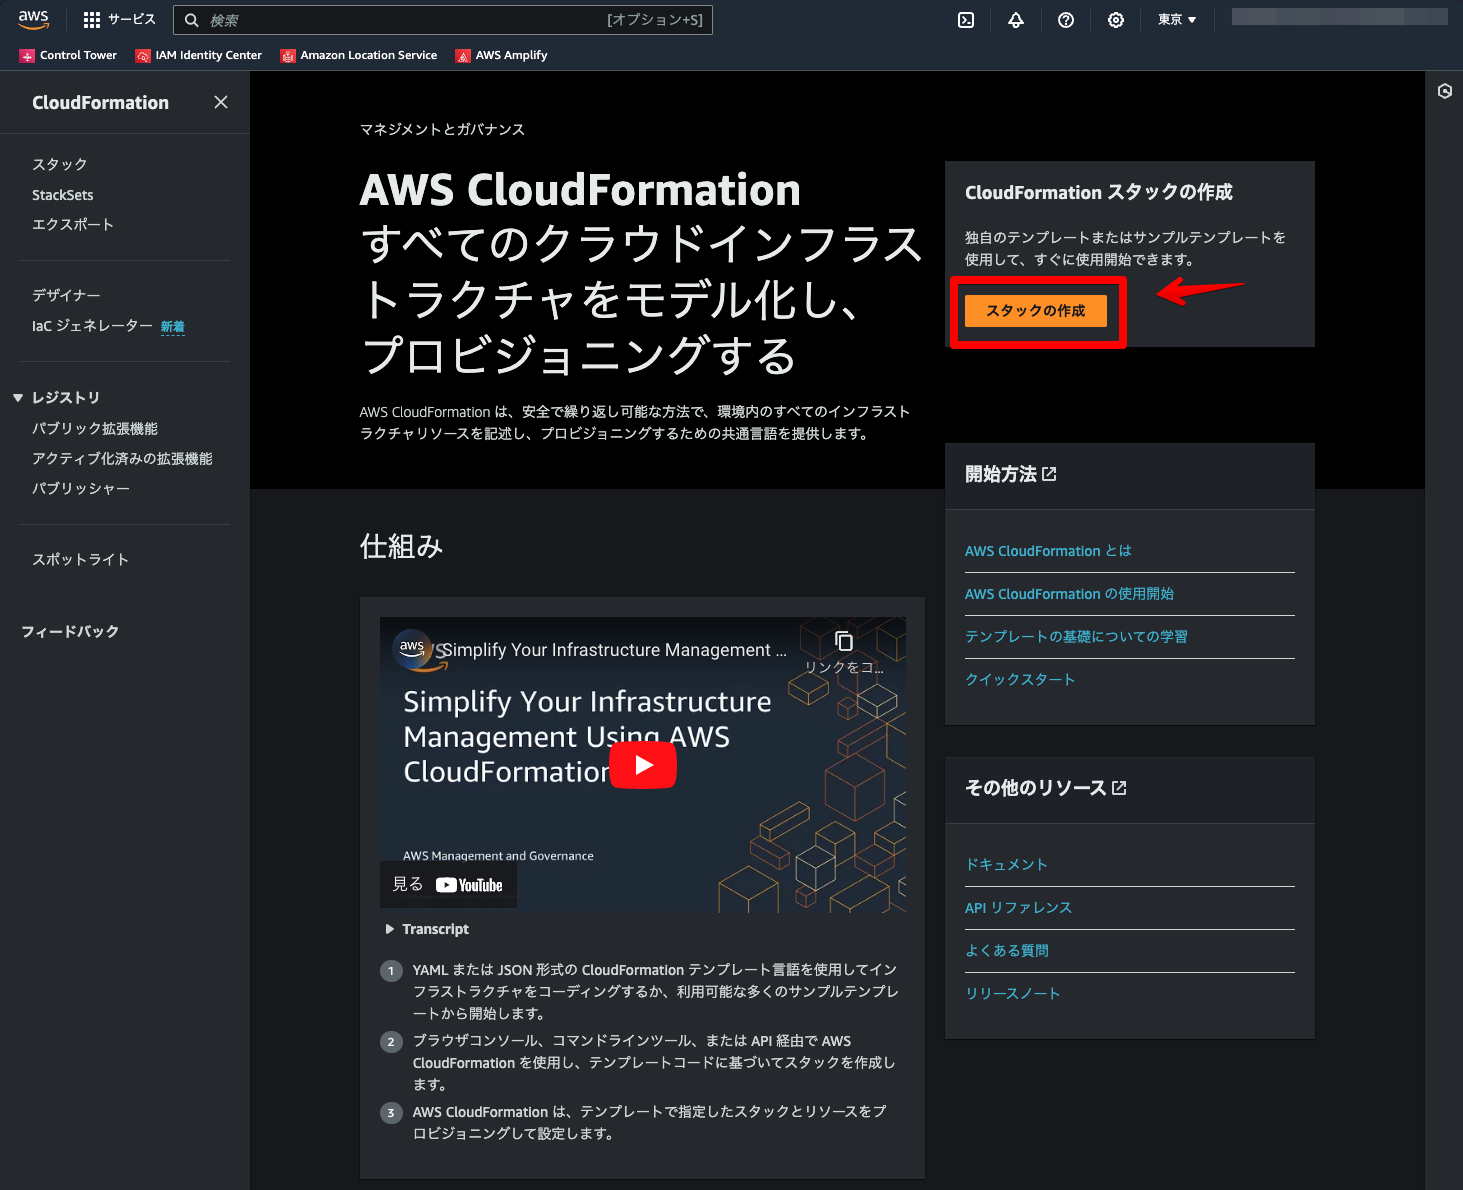
Task: Open リリースノート link
Action: click(1012, 994)
